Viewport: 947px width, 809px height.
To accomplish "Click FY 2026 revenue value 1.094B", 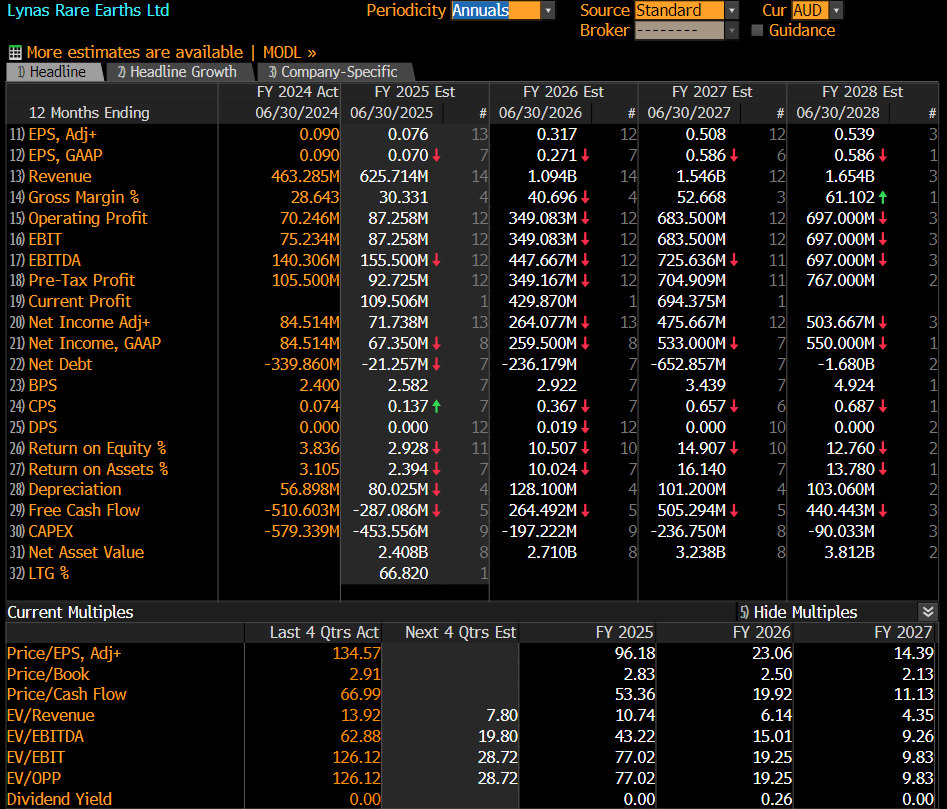I will [x=552, y=176].
